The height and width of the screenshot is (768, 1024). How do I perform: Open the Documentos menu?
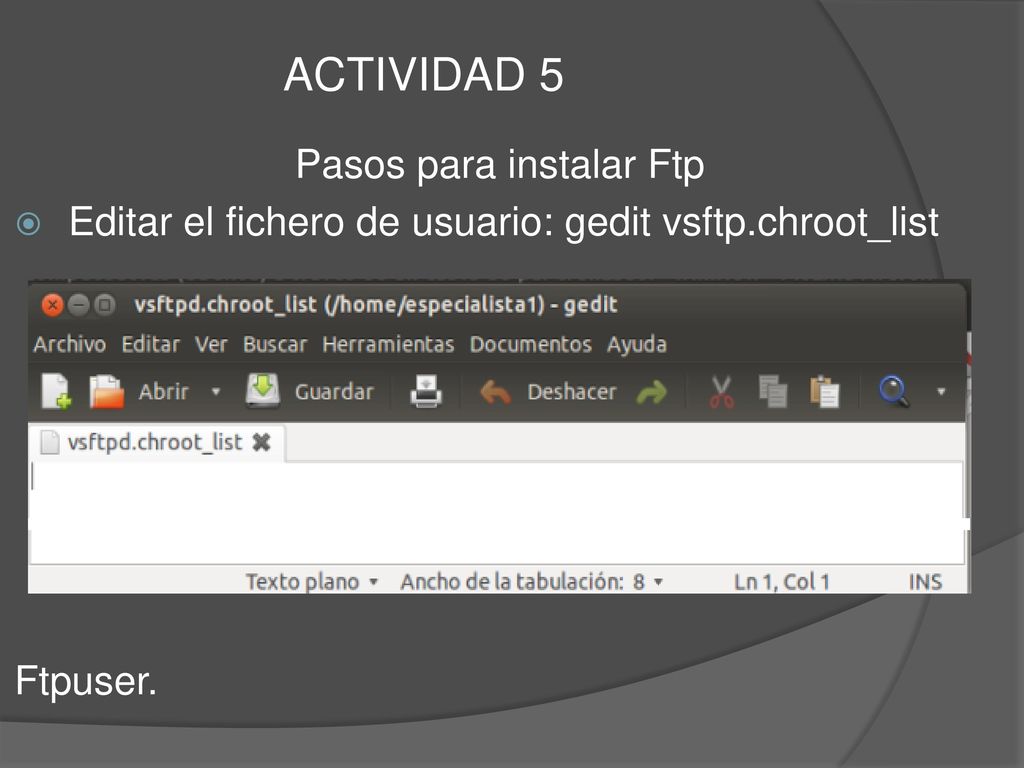[530, 344]
